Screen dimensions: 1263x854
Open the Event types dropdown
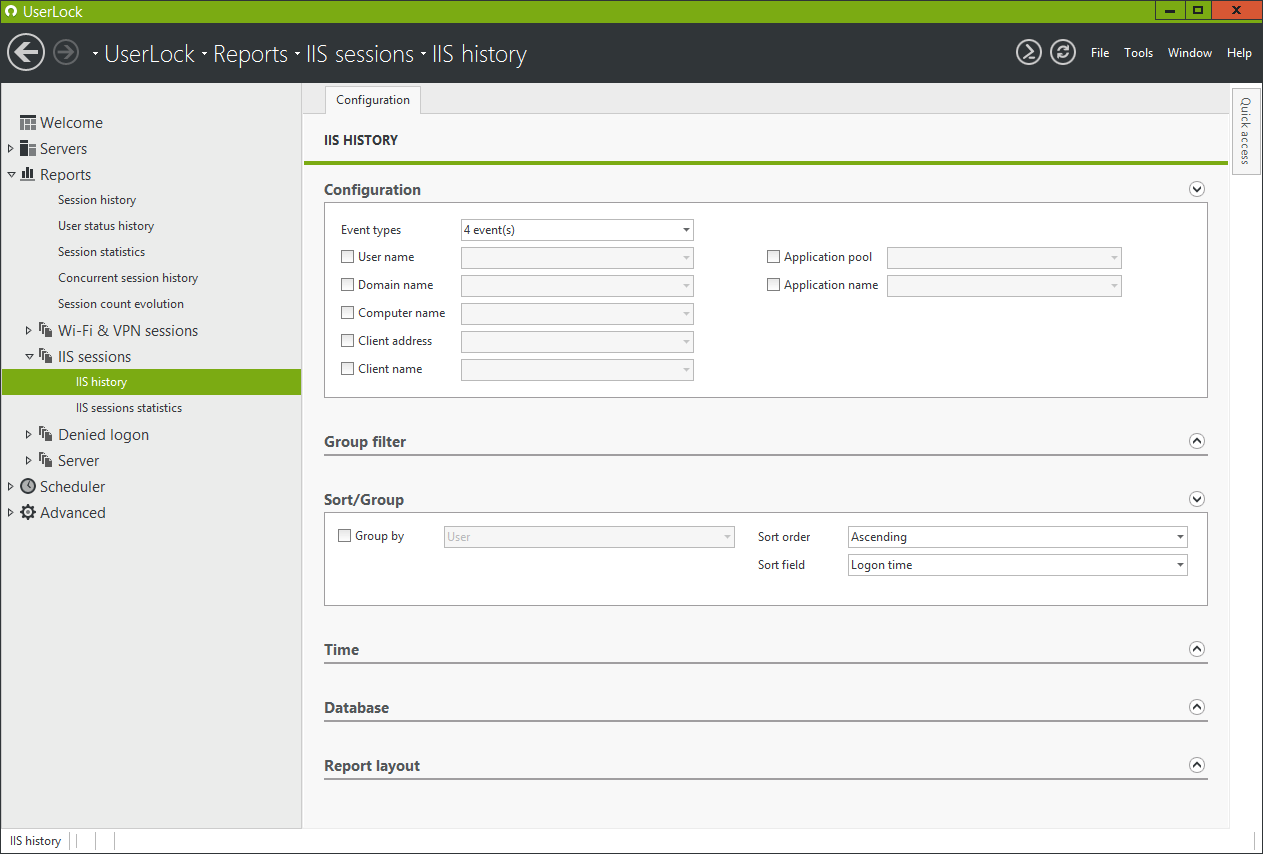[577, 230]
